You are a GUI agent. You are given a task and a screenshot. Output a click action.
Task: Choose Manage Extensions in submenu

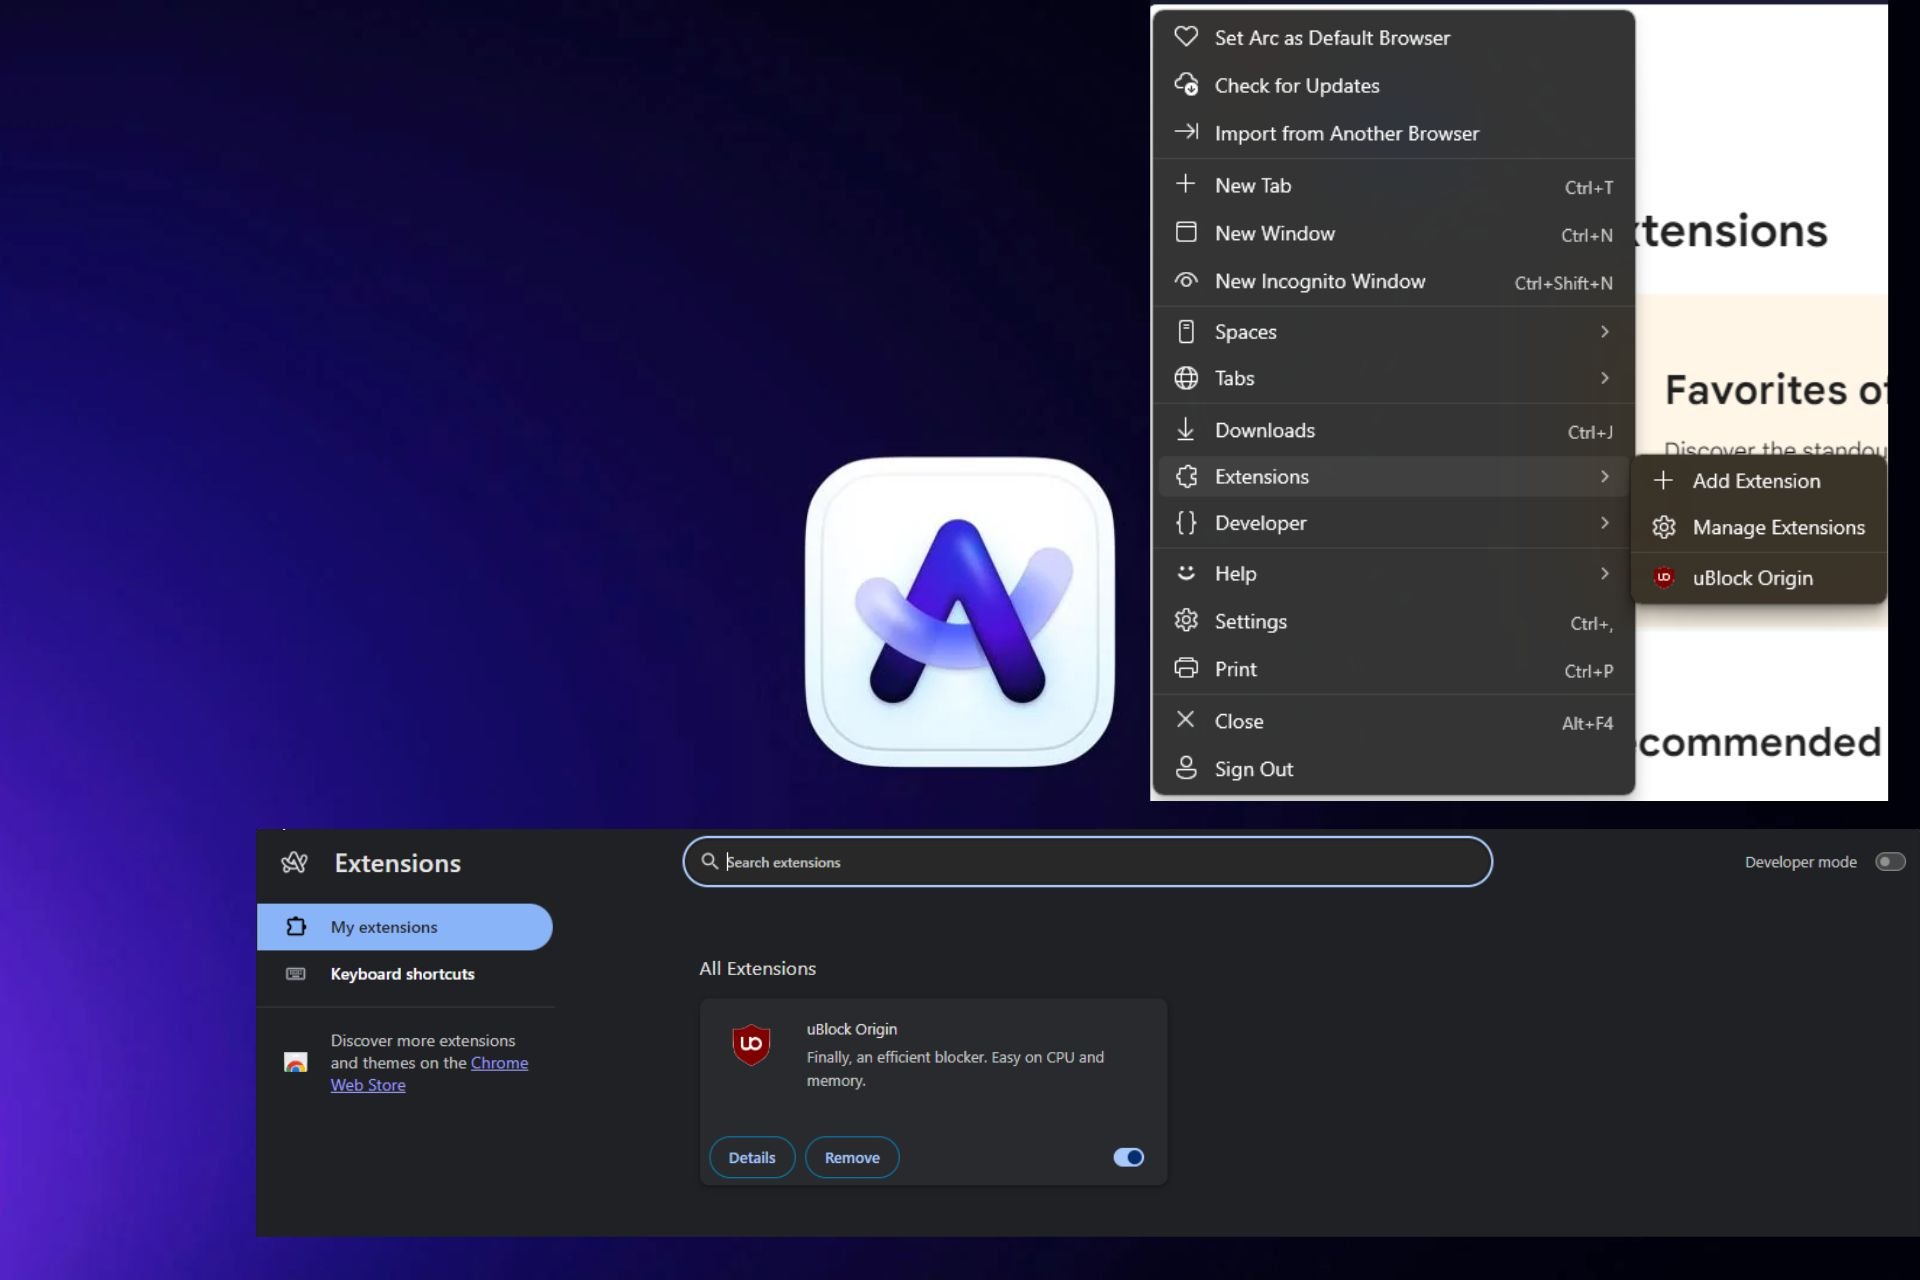1759,527
